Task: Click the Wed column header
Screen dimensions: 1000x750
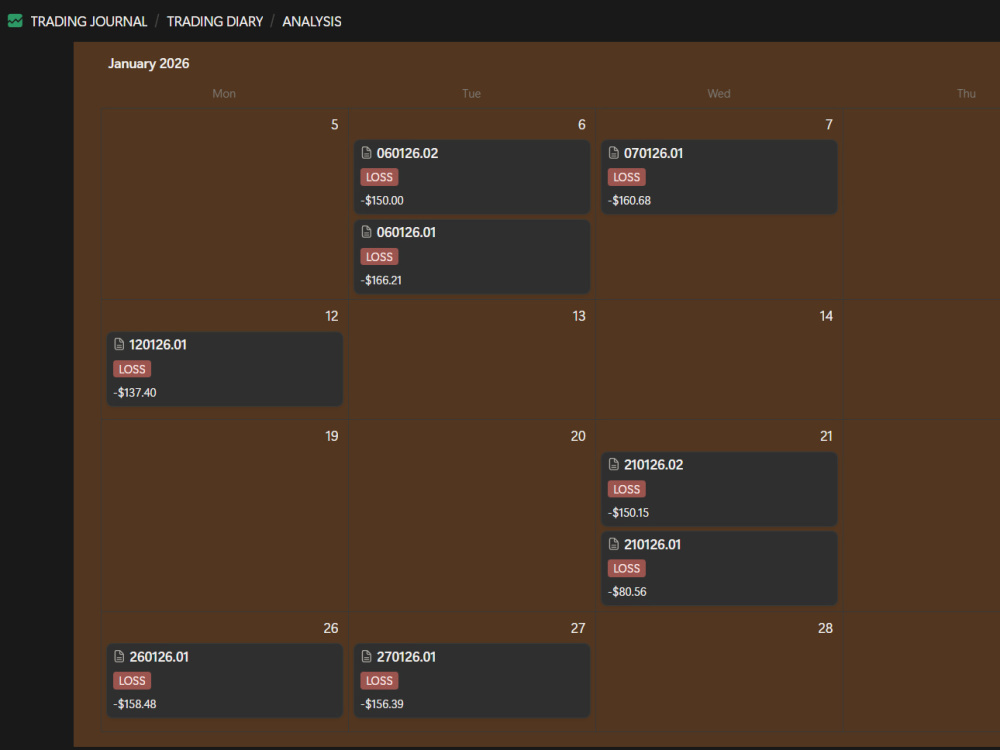Action: coord(719,94)
